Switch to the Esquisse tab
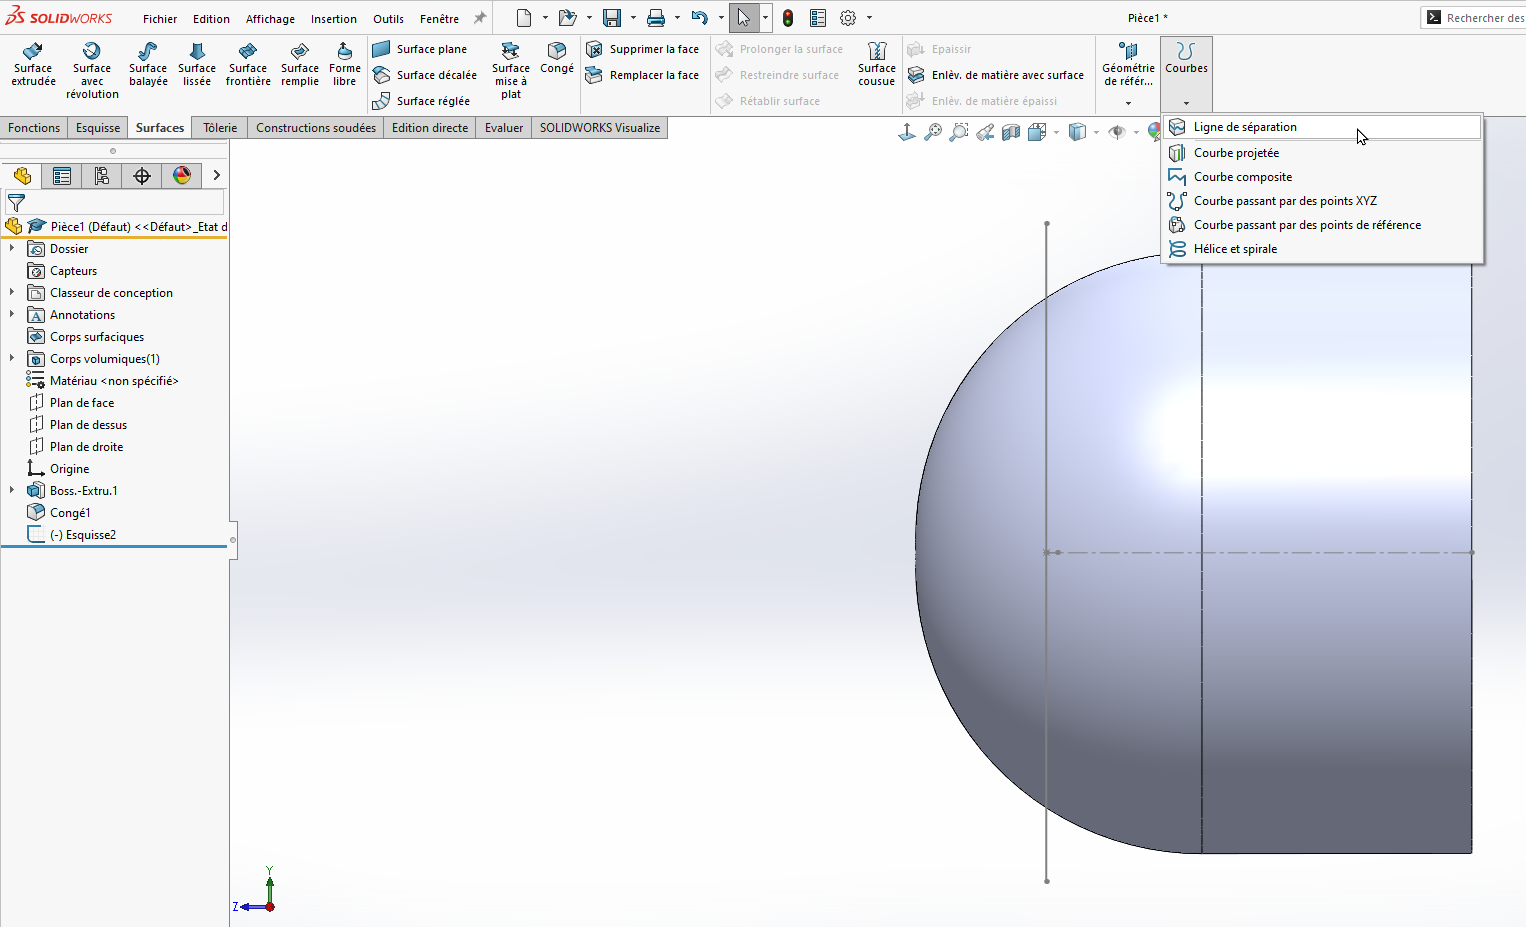The image size is (1526, 927). click(98, 128)
